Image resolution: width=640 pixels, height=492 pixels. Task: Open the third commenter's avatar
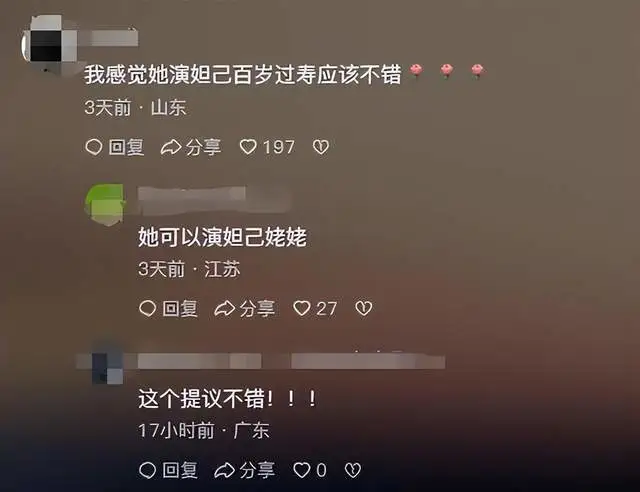(x=106, y=367)
